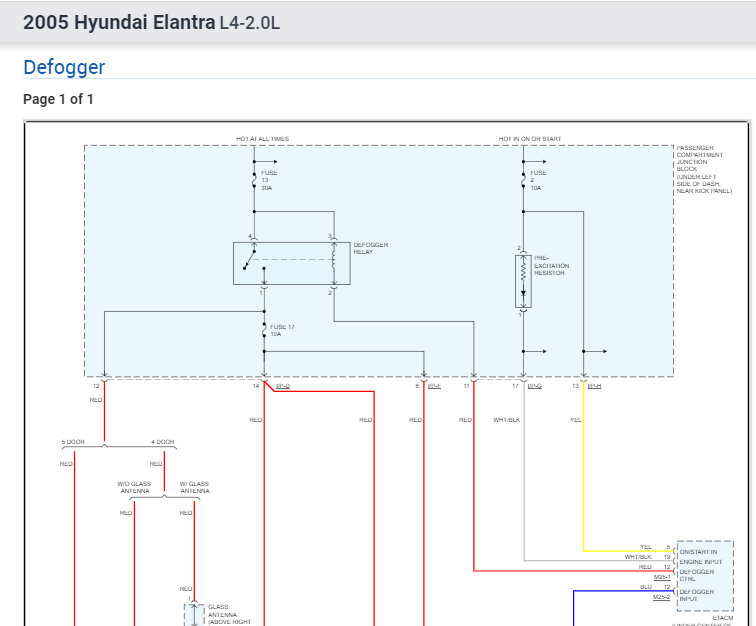
Task: Click the Fuse 17 10A symbol
Action: coord(264,329)
